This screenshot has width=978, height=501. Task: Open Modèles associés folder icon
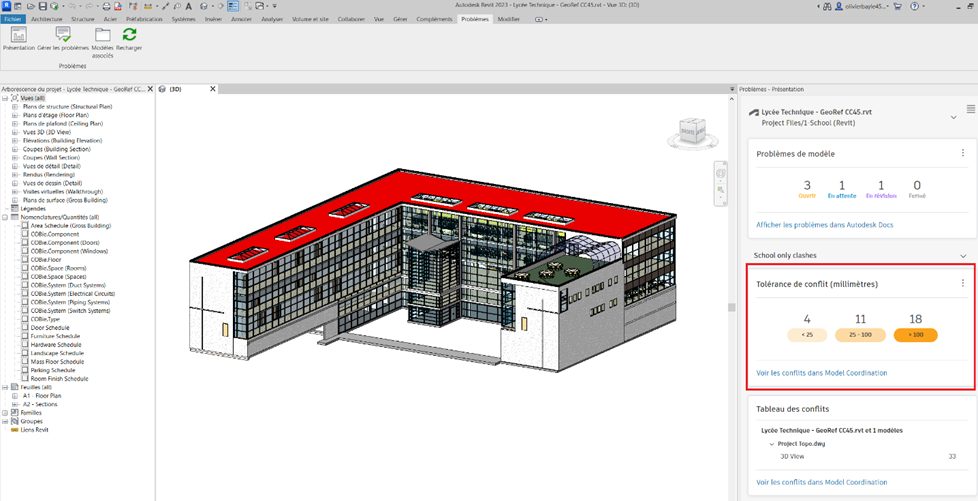coord(102,34)
